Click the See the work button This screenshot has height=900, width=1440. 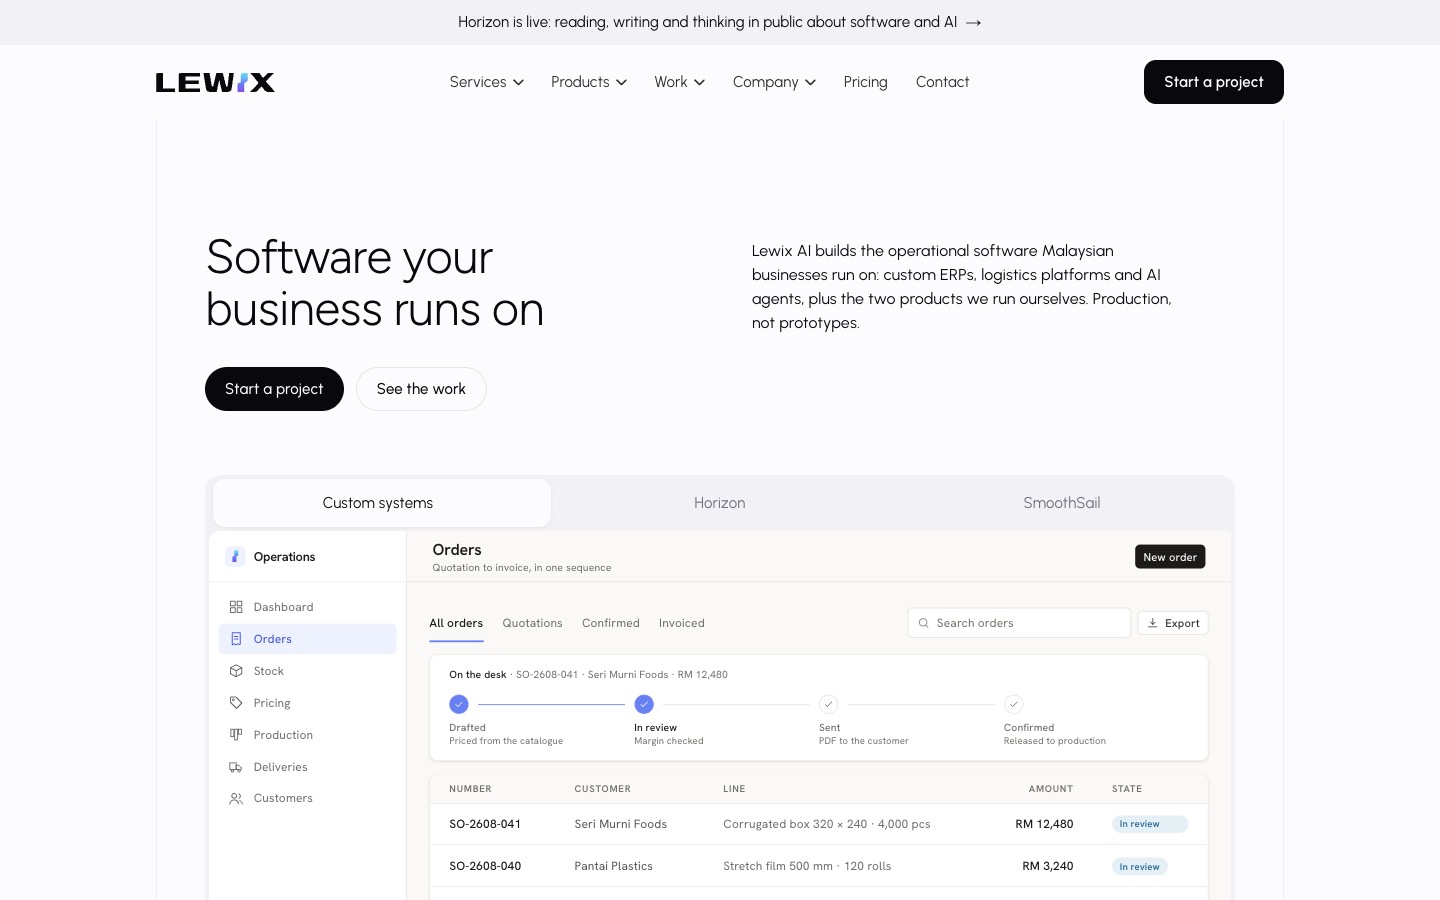tap(421, 389)
